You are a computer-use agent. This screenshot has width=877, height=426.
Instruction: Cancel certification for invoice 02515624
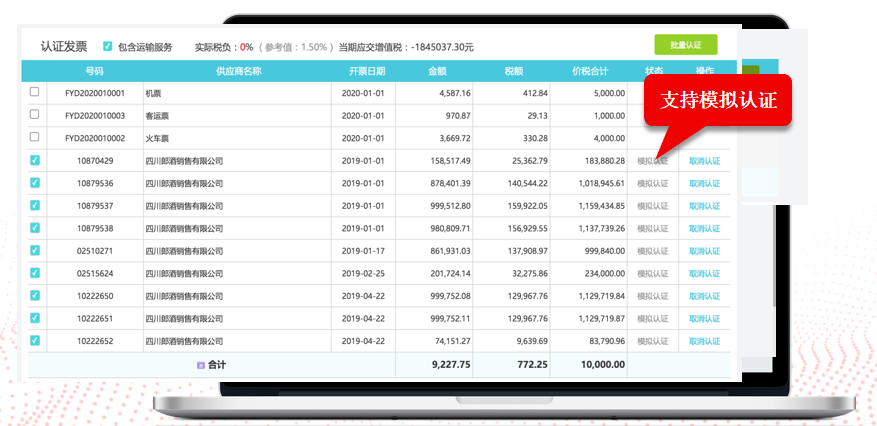pyautogui.click(x=704, y=273)
